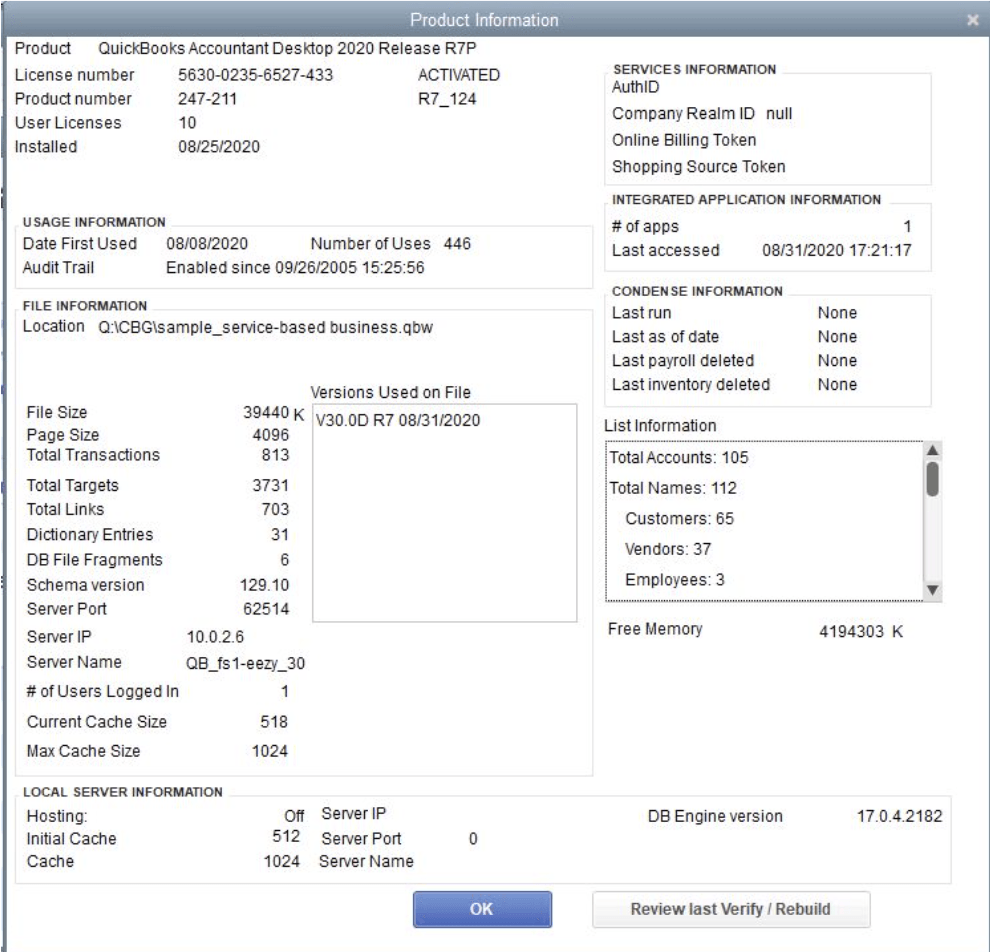The height and width of the screenshot is (952, 990).
Task: Click license number 5630-0235-6527-433
Action: coord(255,75)
